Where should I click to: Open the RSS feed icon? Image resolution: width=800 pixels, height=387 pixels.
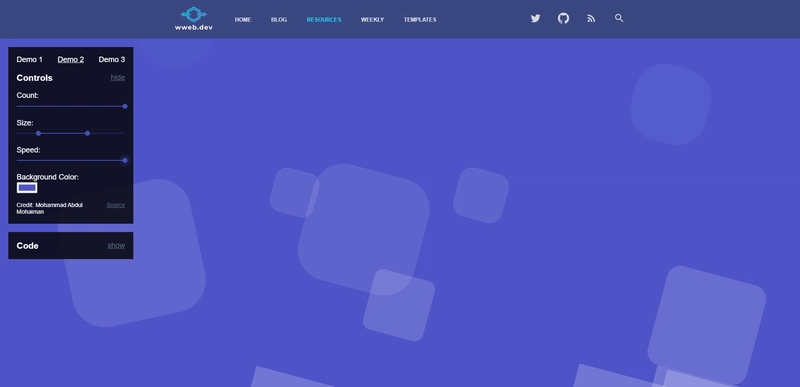click(591, 18)
